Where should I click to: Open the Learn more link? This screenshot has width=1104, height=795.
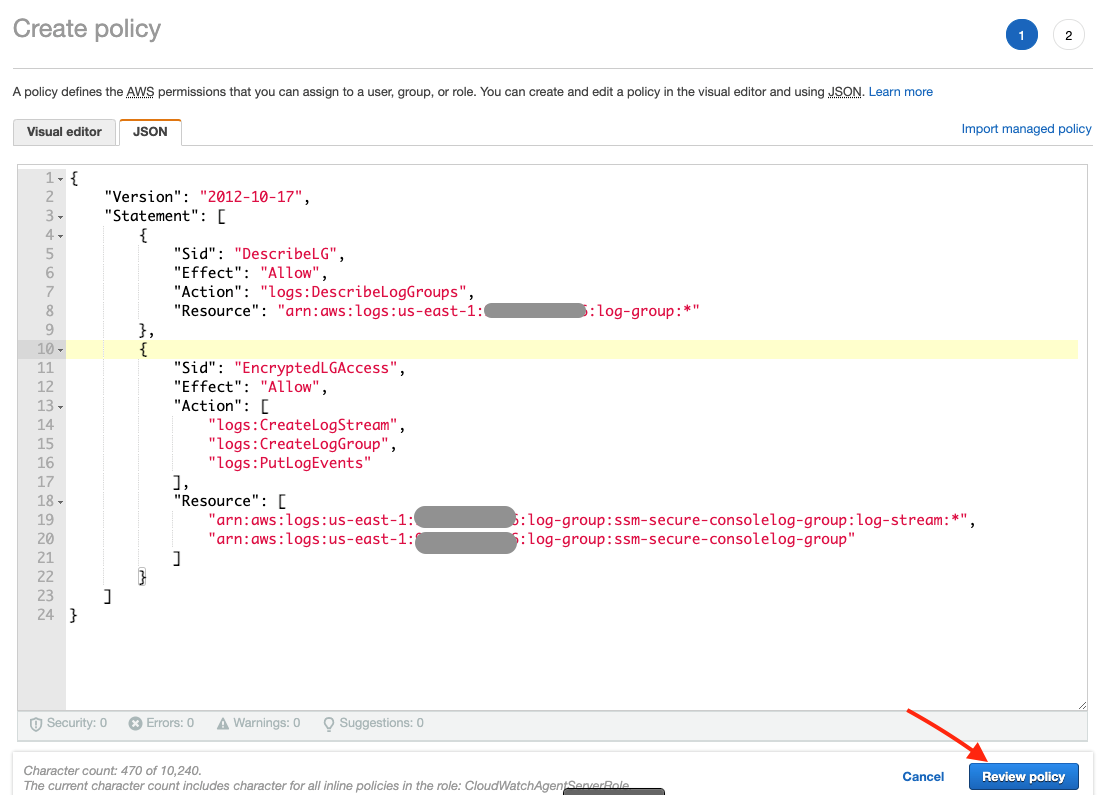click(x=900, y=91)
